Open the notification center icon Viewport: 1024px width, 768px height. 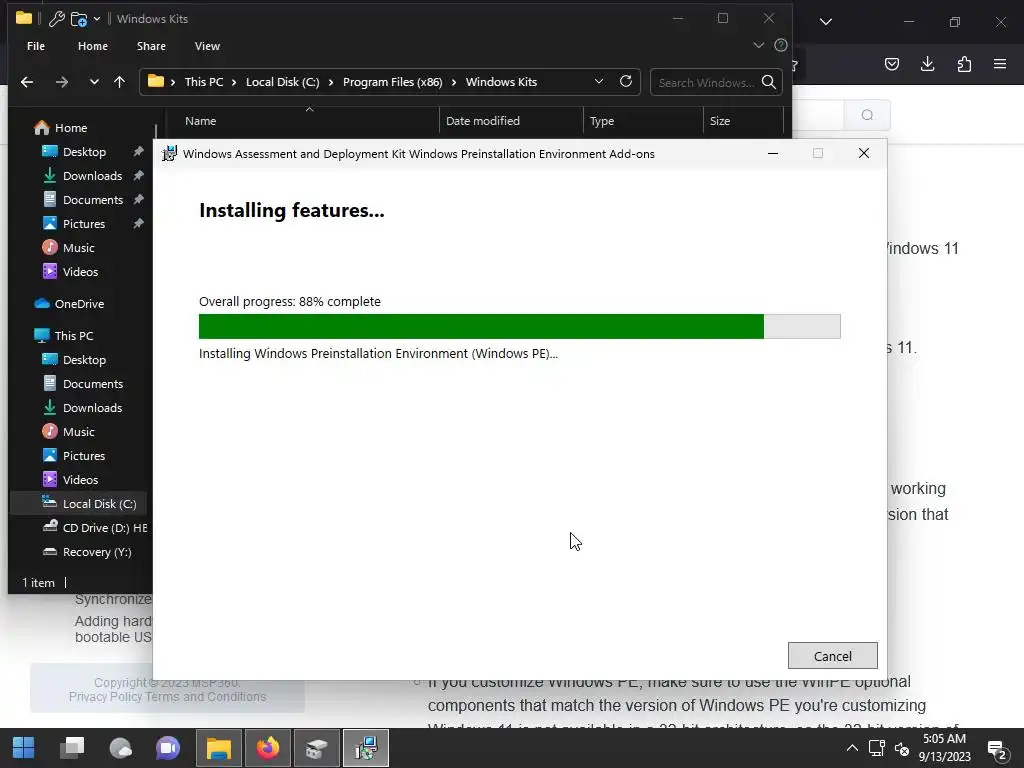pyautogui.click(x=997, y=749)
